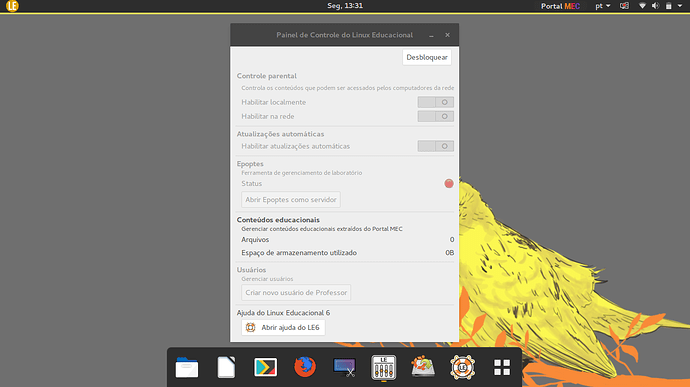Launch the blank document icon in the dock
Screen dimensions: 690x387
pyautogui.click(x=226, y=367)
